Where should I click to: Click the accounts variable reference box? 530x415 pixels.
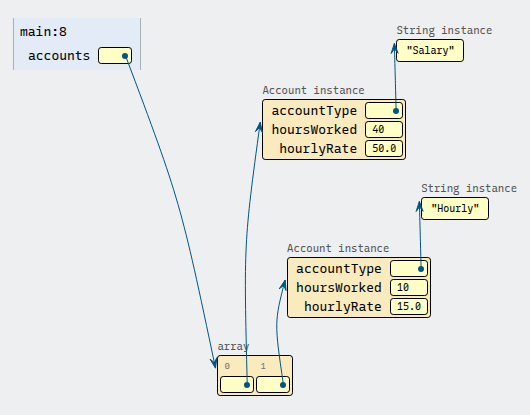coord(115,55)
